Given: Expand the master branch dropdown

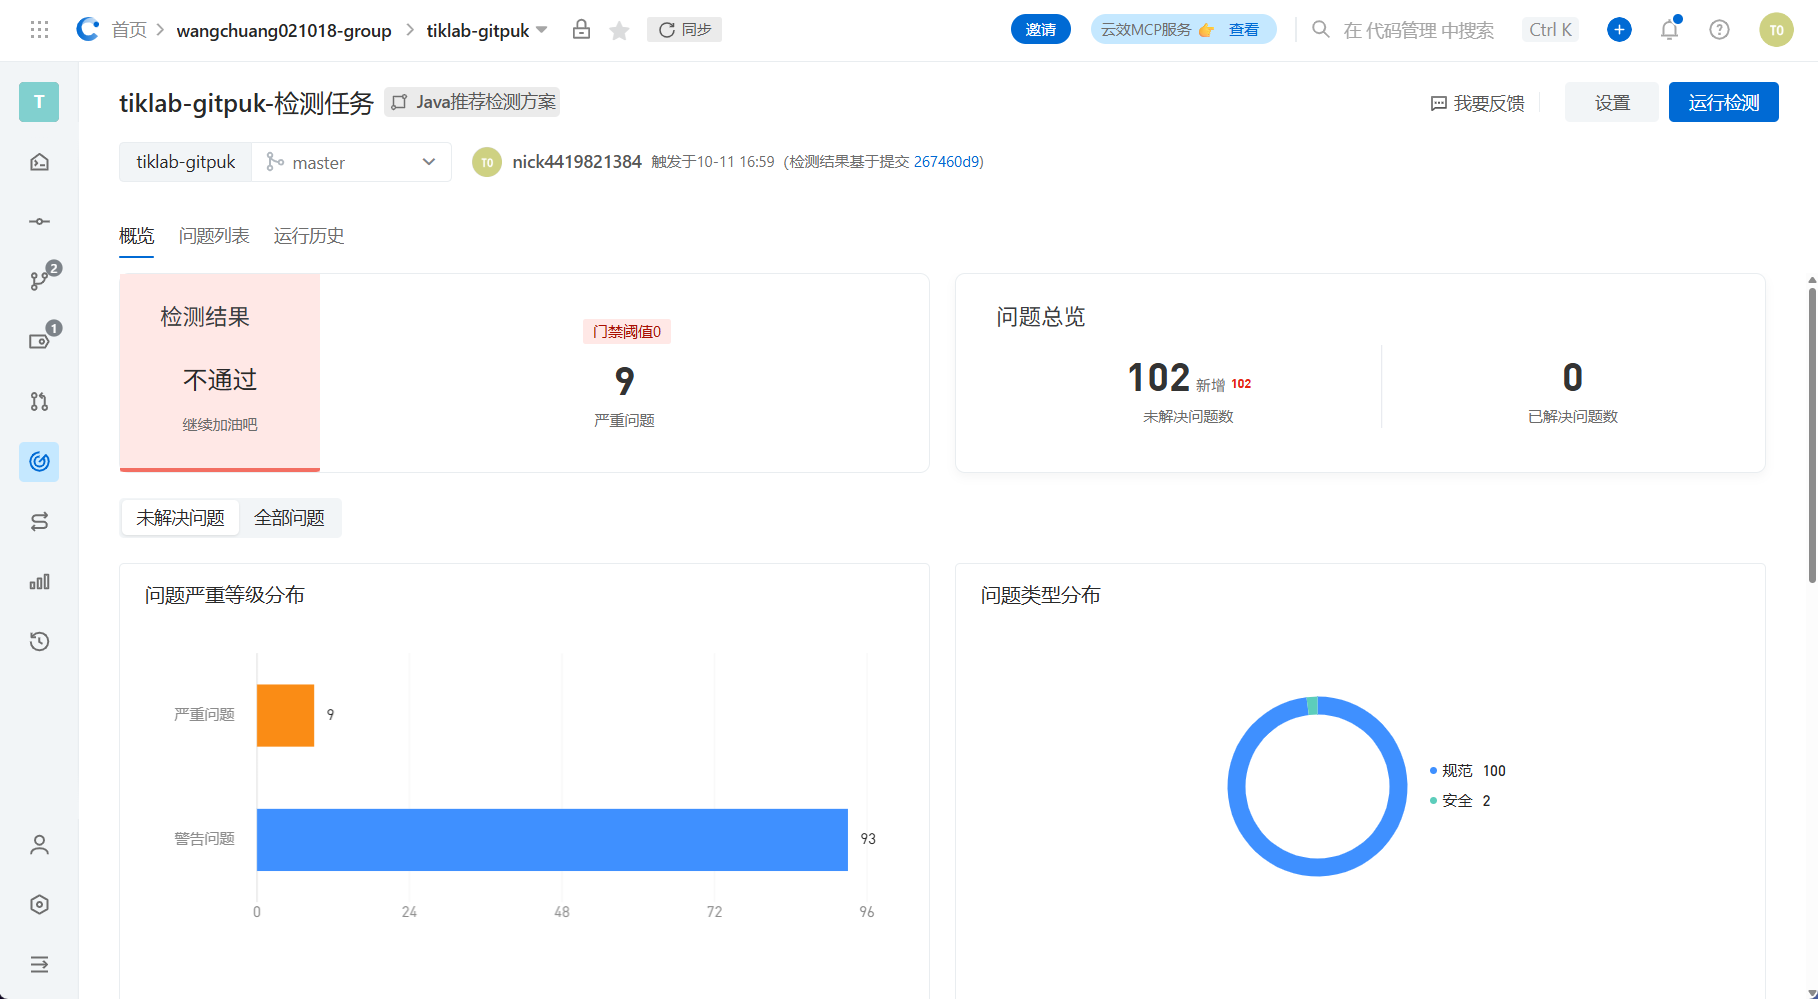Looking at the screenshot, I should pyautogui.click(x=428, y=161).
